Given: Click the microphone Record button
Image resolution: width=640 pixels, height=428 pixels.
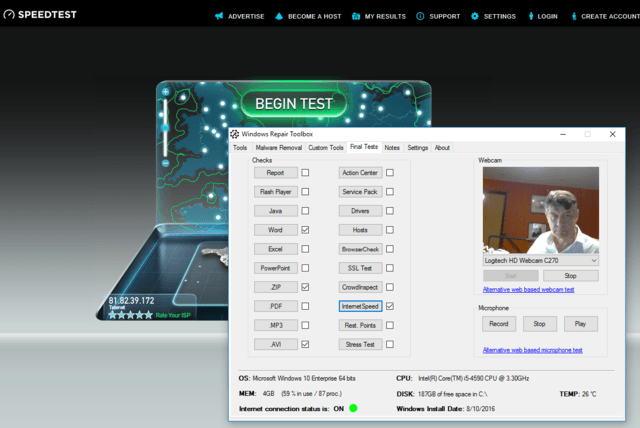Looking at the screenshot, I should 499,324.
